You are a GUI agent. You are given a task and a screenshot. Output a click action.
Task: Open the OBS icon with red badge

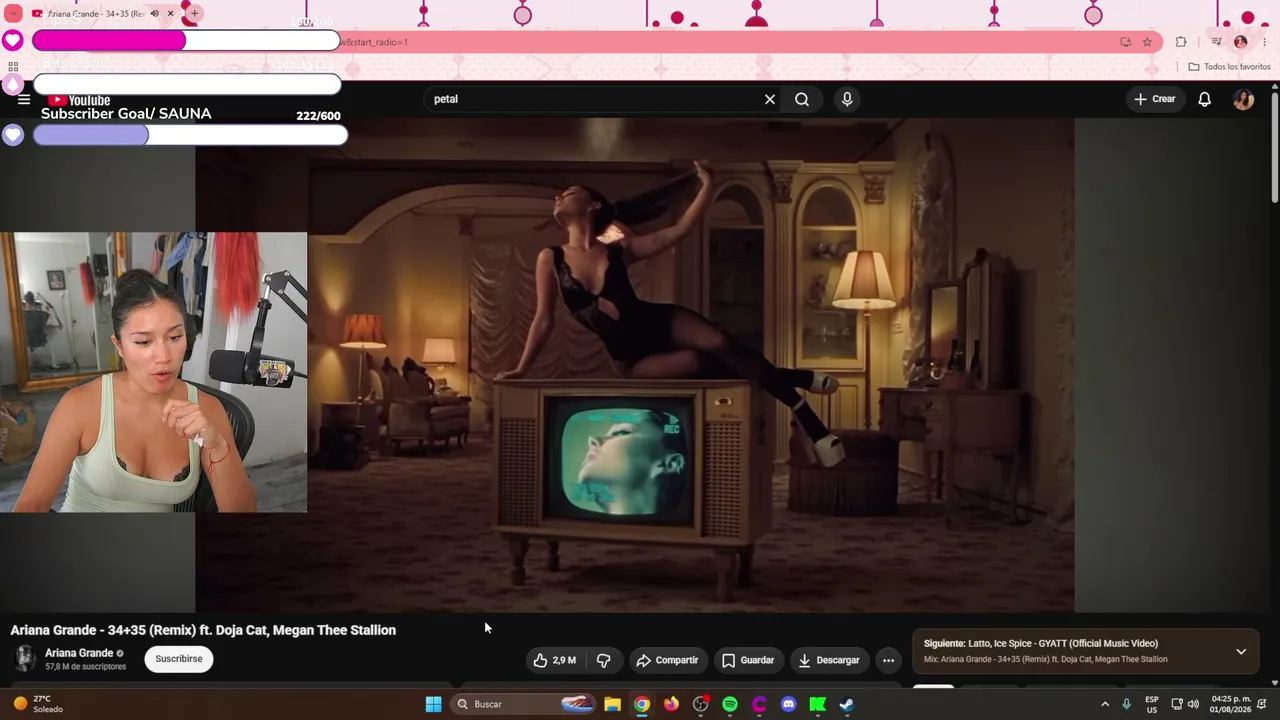[701, 704]
